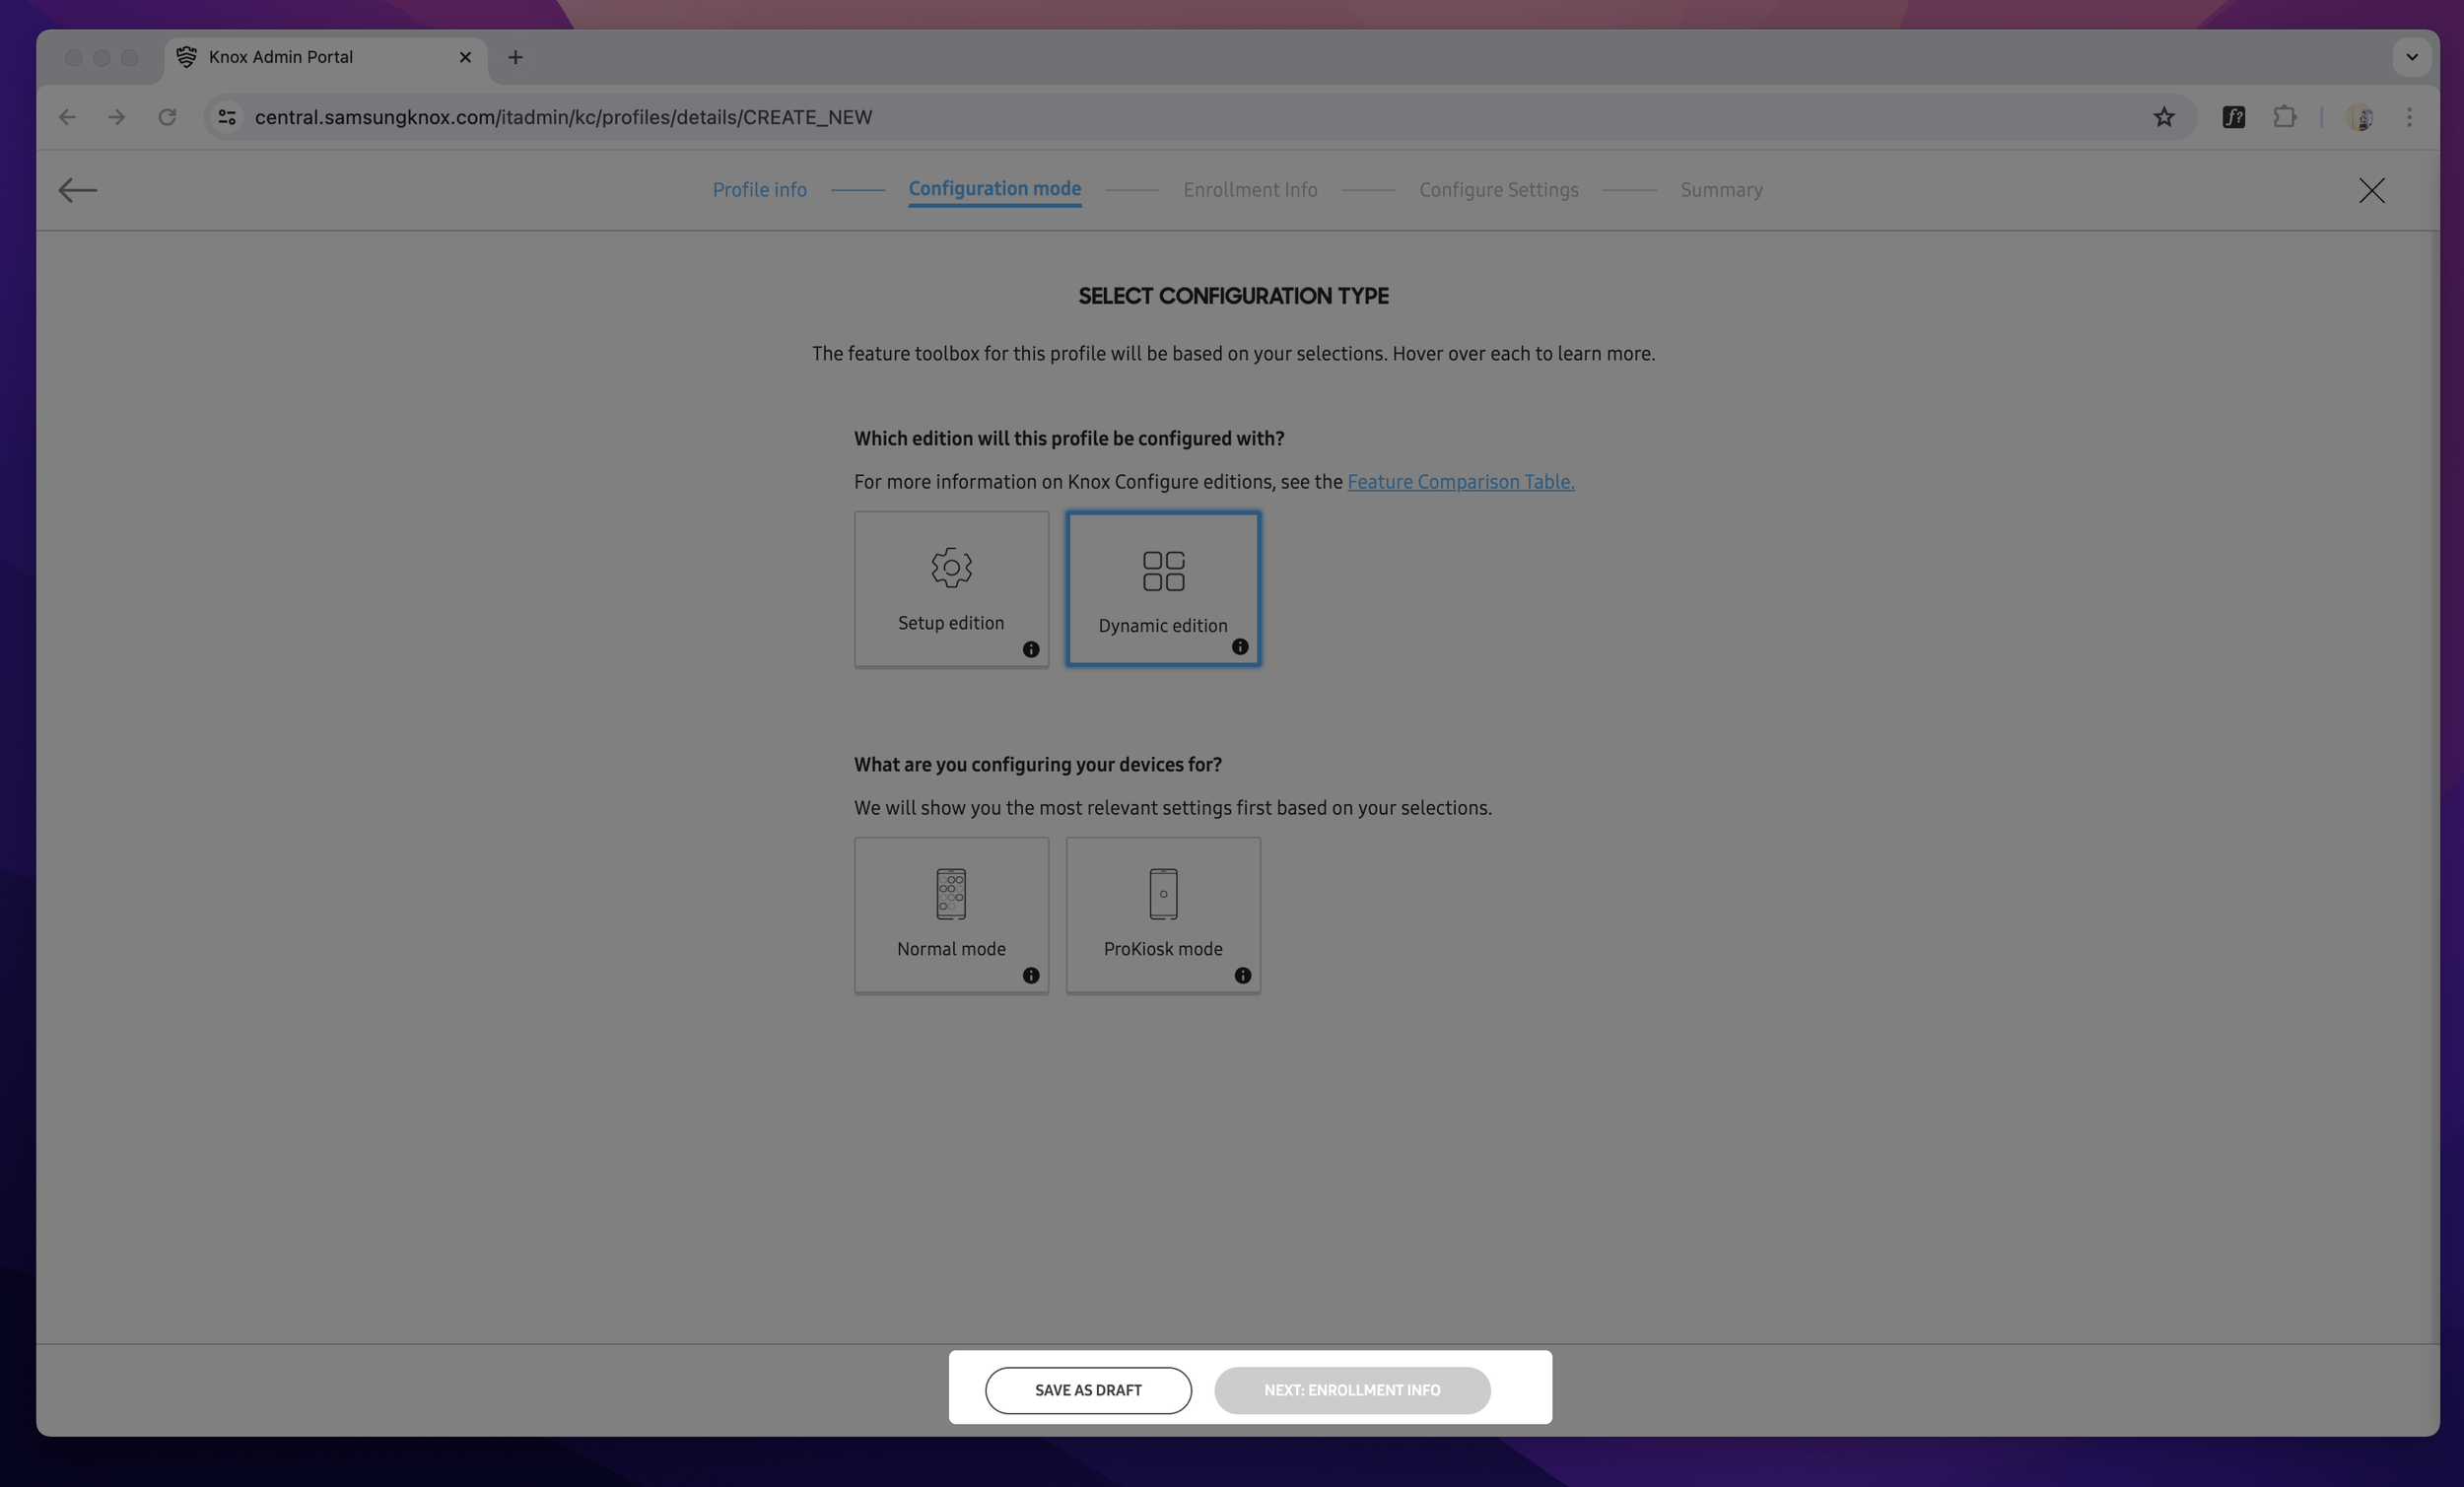Click Next: Enrollment Info button
Viewport: 2464px width, 1487px height.
coord(1351,1390)
